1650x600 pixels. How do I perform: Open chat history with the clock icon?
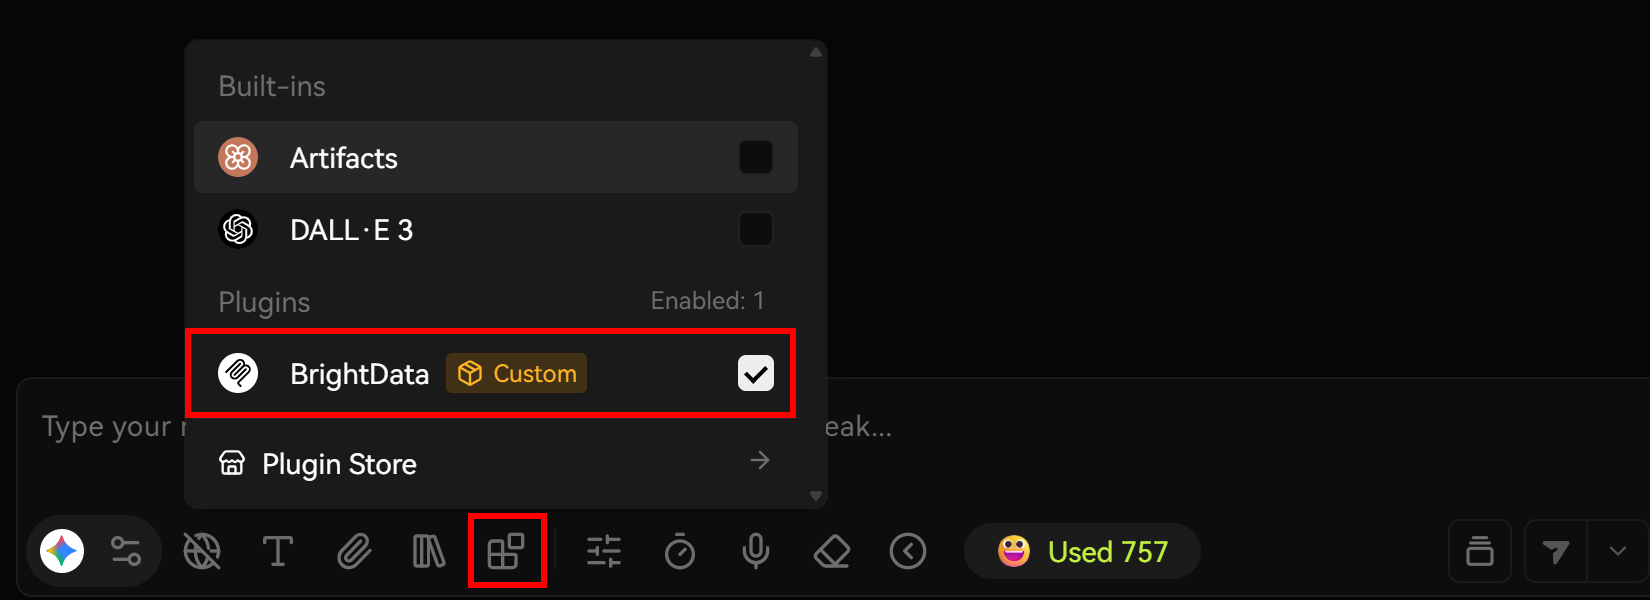(908, 551)
